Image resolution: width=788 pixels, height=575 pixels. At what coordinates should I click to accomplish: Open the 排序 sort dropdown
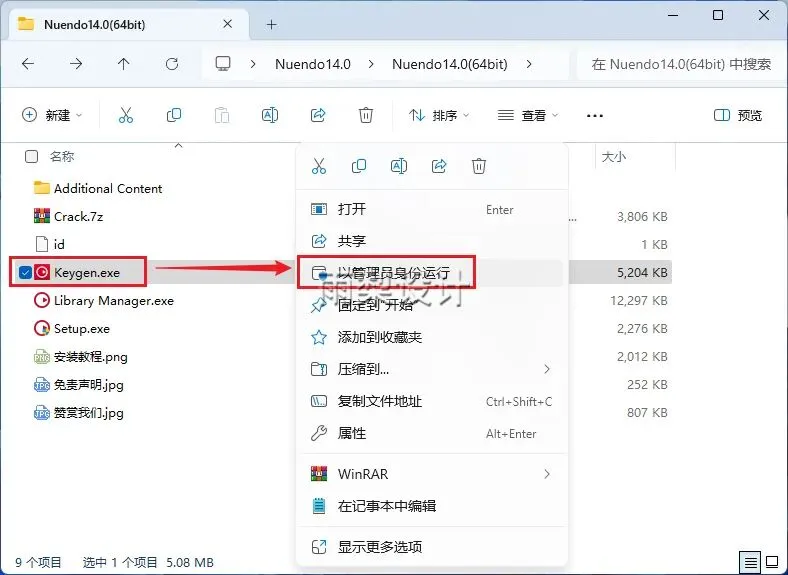click(x=439, y=115)
